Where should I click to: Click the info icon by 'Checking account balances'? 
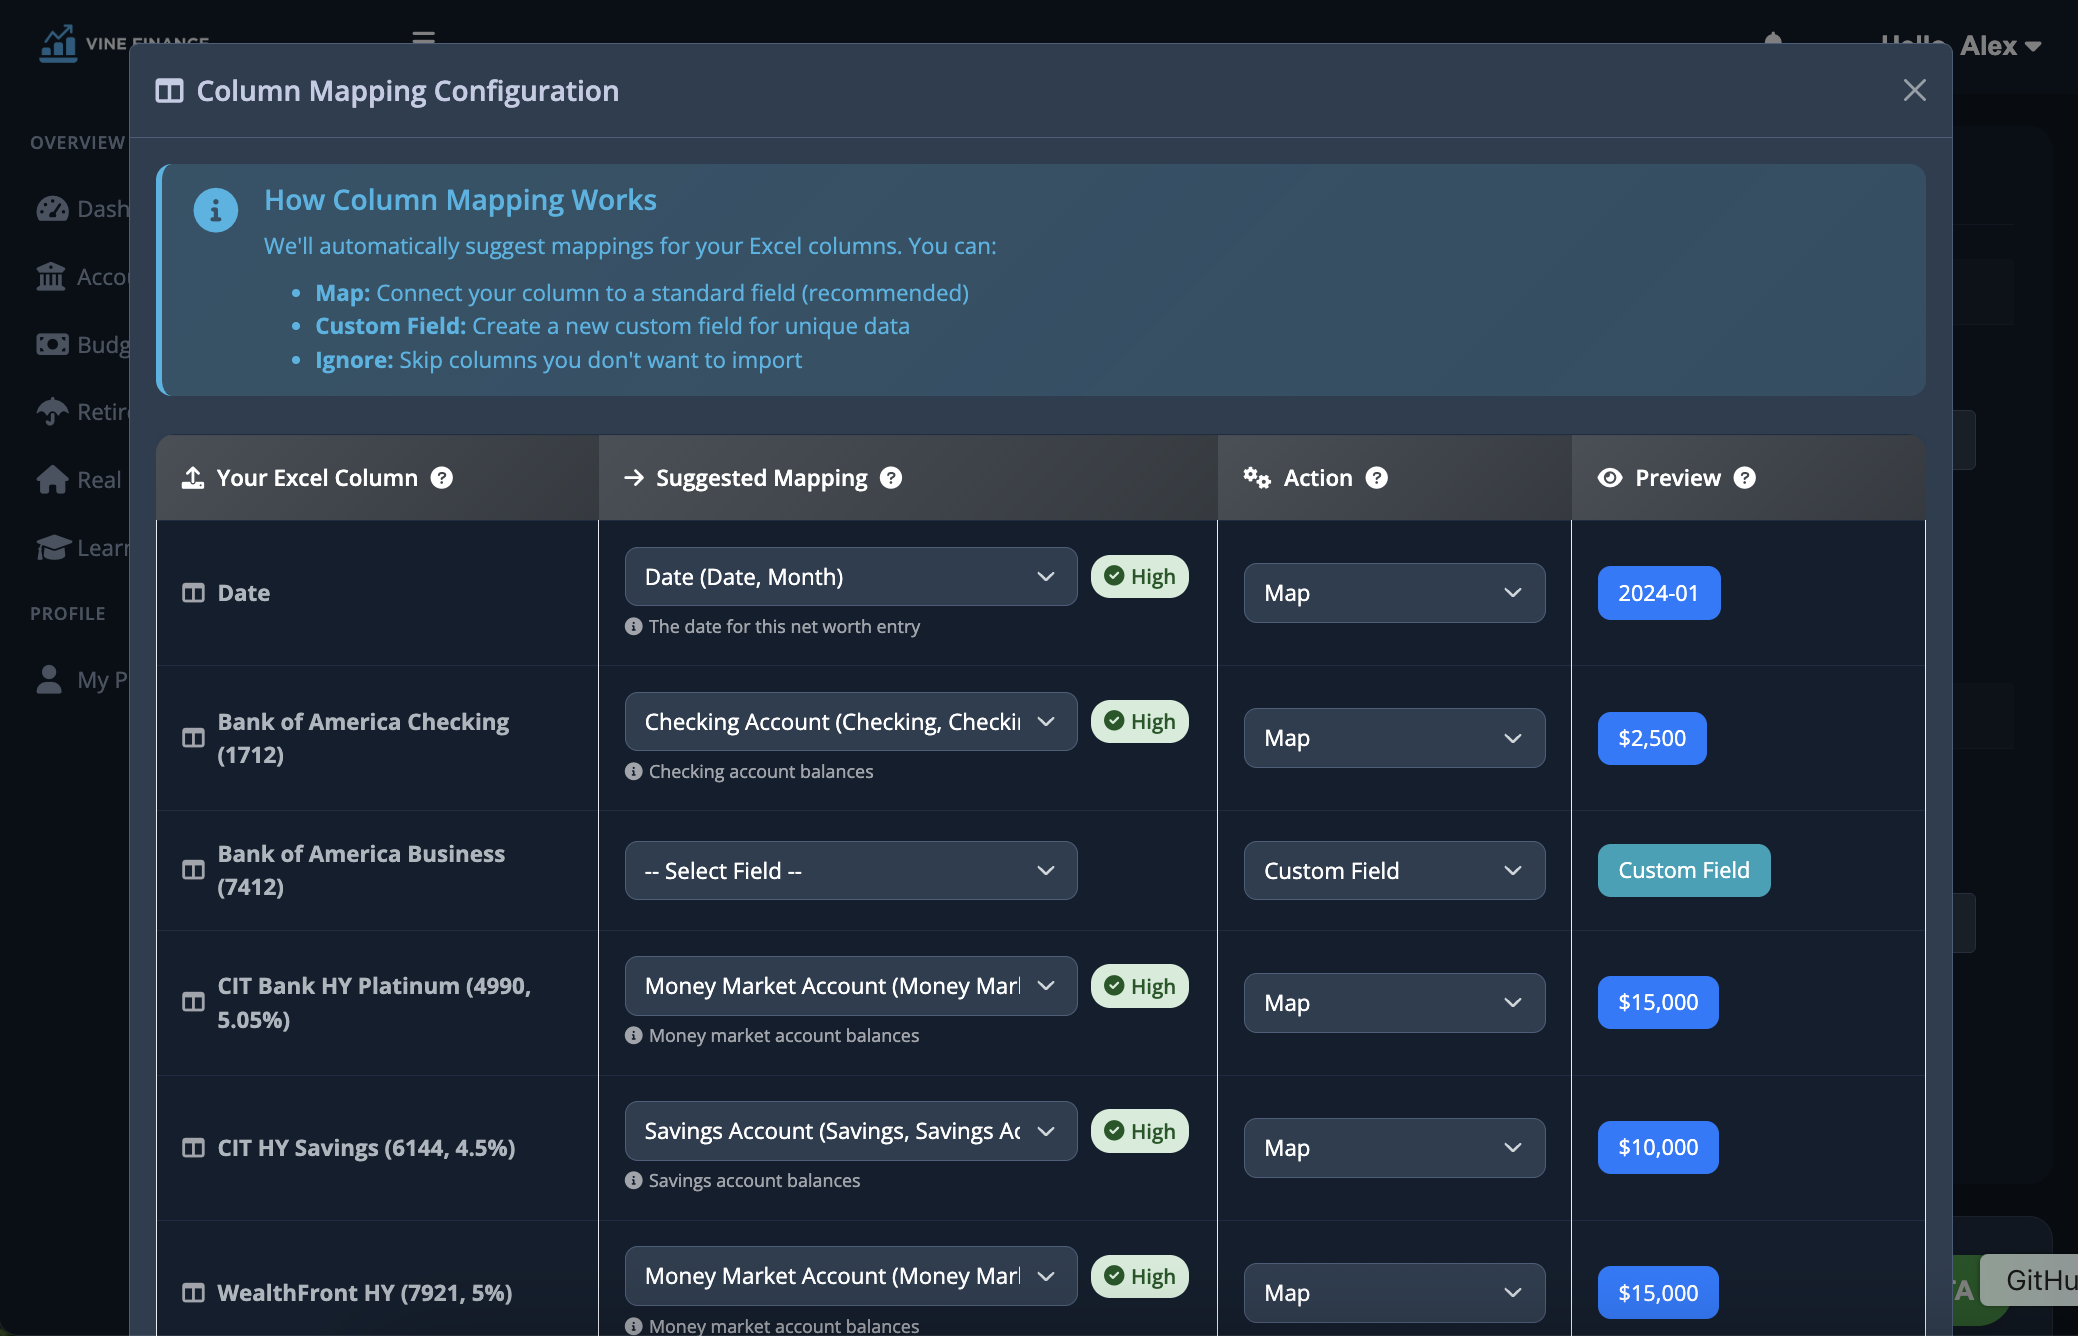(x=633, y=771)
